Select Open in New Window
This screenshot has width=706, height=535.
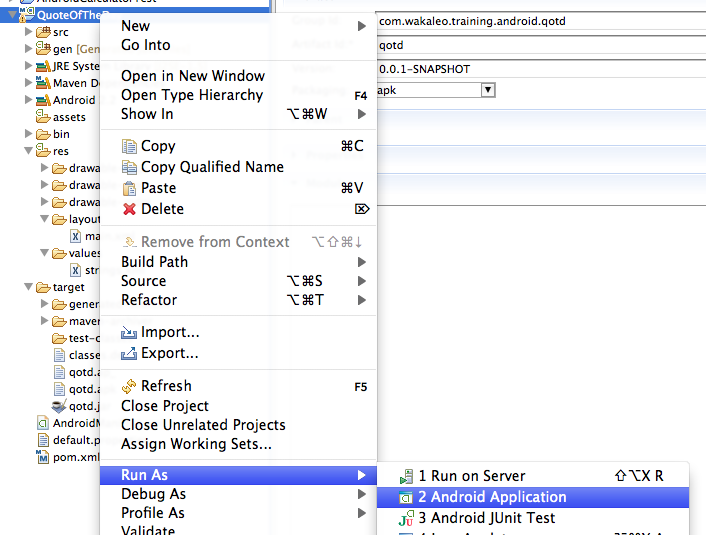click(238, 76)
